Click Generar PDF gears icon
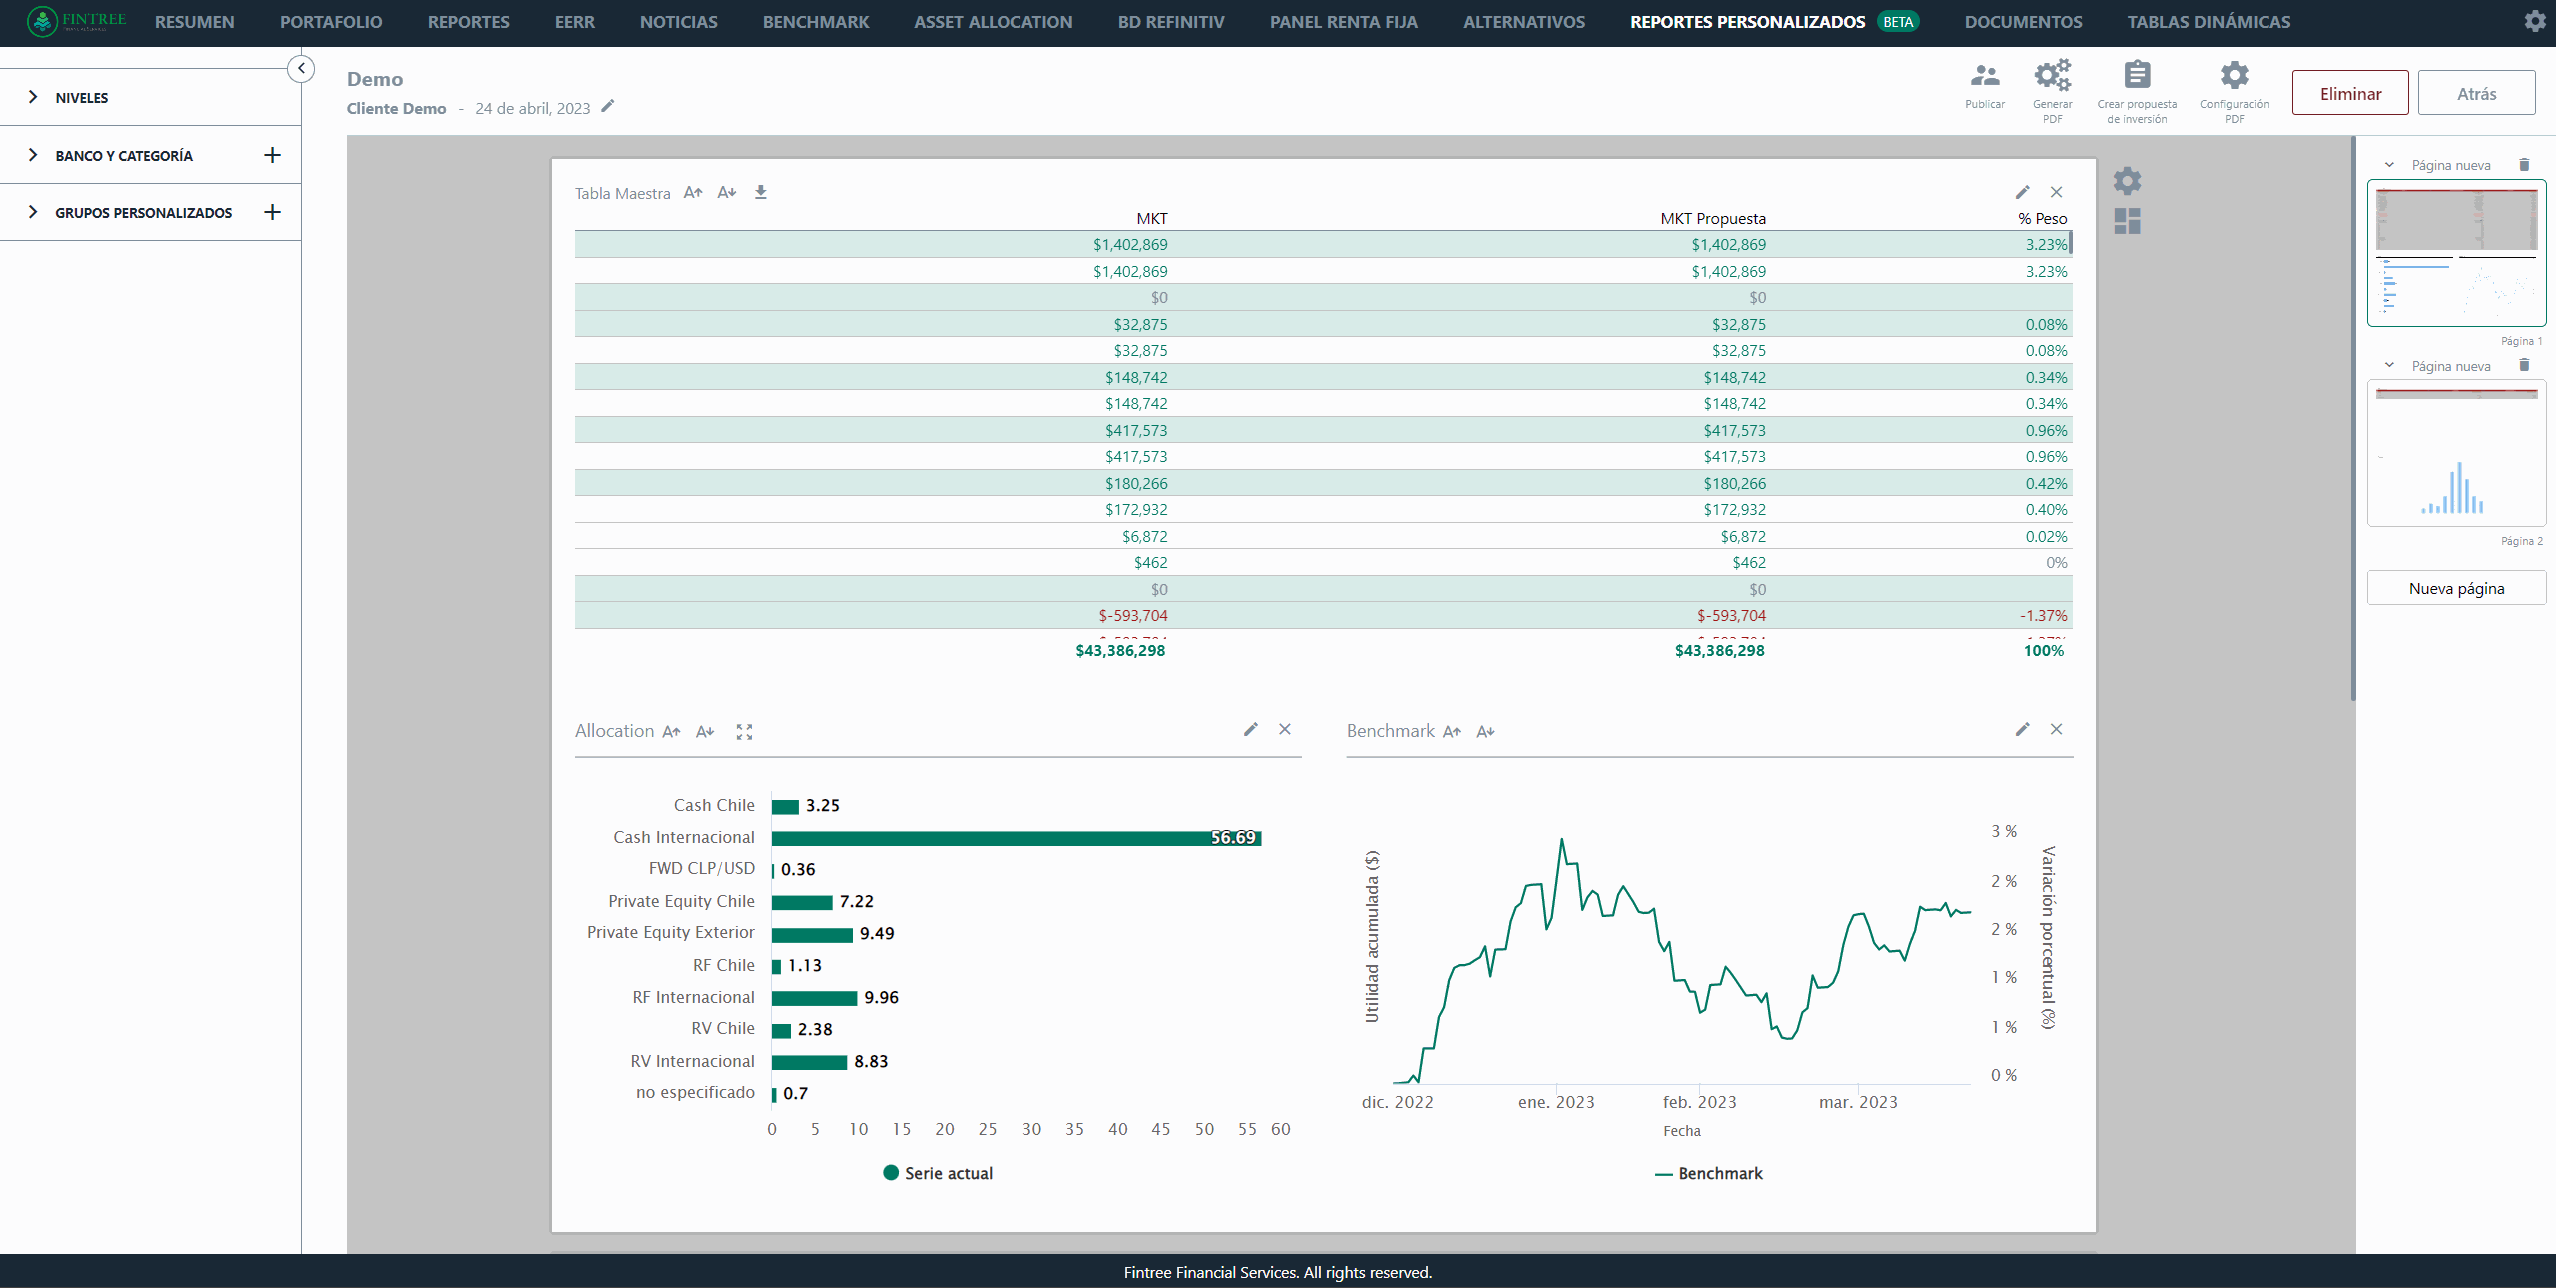 tap(2052, 76)
